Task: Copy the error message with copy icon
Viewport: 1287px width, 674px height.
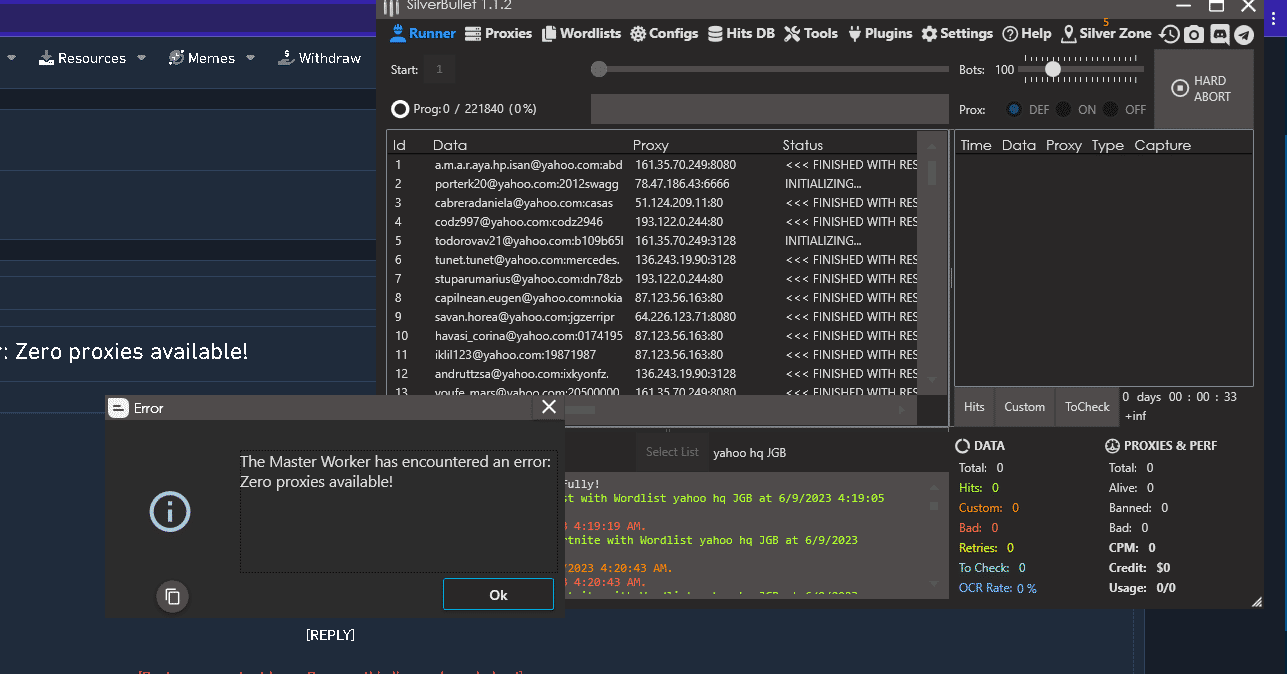Action: click(x=172, y=596)
